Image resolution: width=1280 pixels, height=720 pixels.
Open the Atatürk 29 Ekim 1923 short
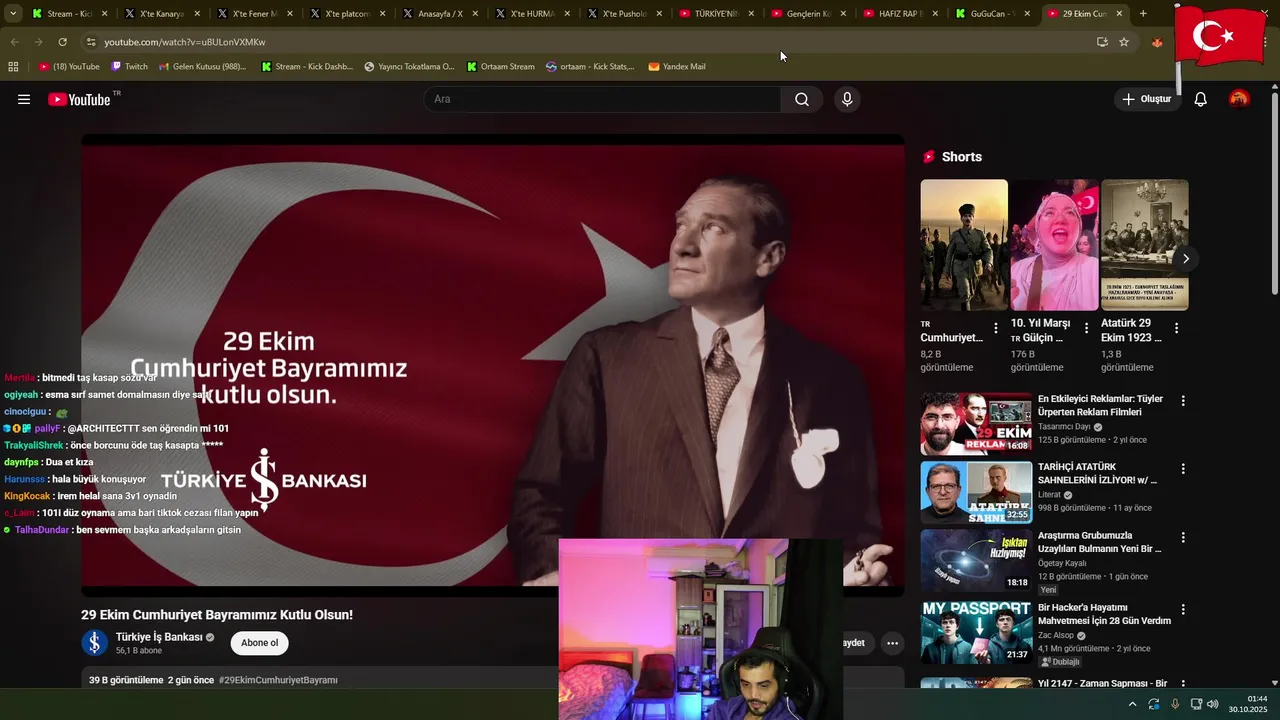tap(1144, 245)
